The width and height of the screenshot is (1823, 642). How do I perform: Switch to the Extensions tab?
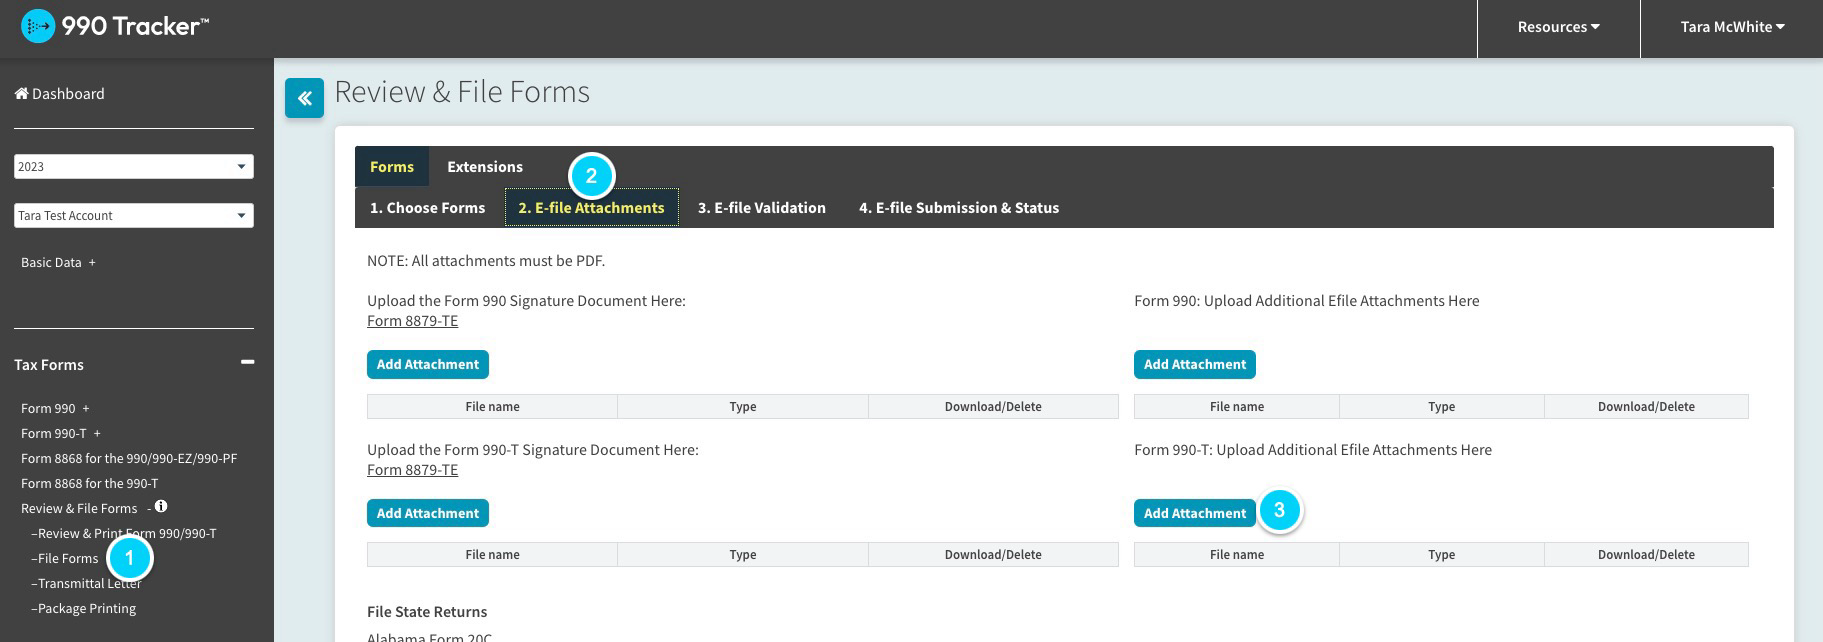click(x=484, y=167)
